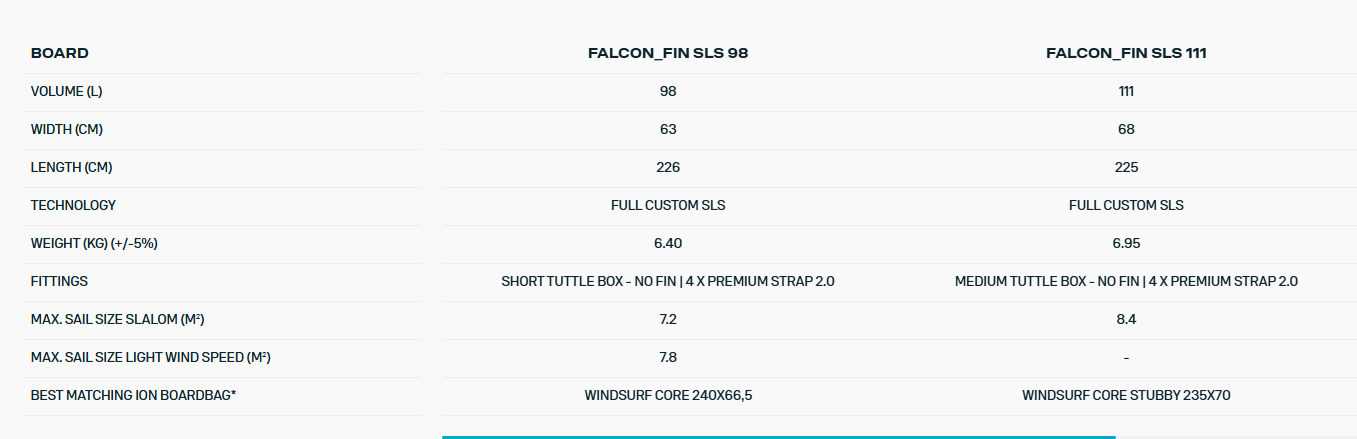Click the 6.40 weight value
1357x439 pixels.
(668, 244)
